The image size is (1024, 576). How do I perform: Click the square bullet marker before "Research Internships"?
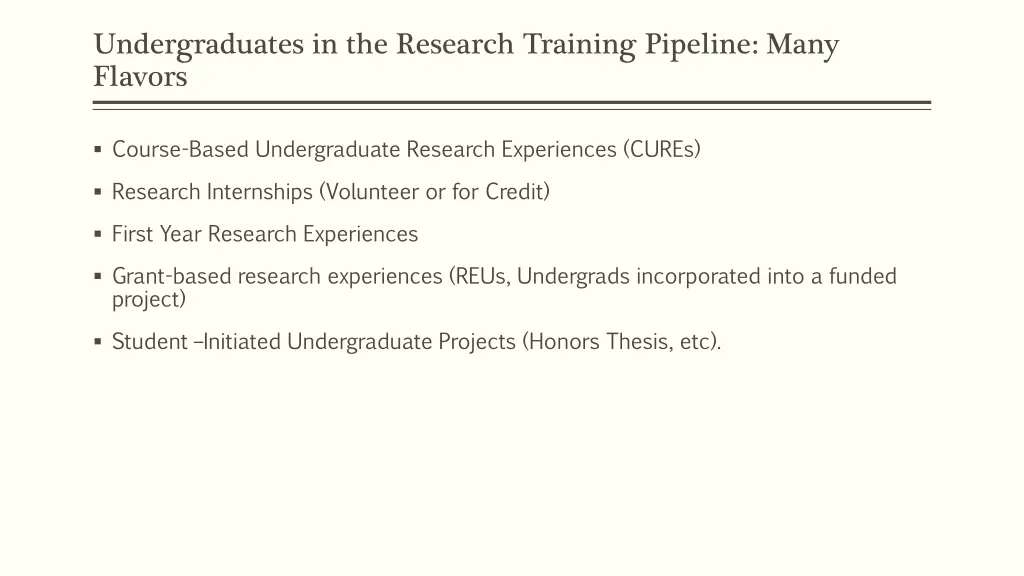click(98, 192)
